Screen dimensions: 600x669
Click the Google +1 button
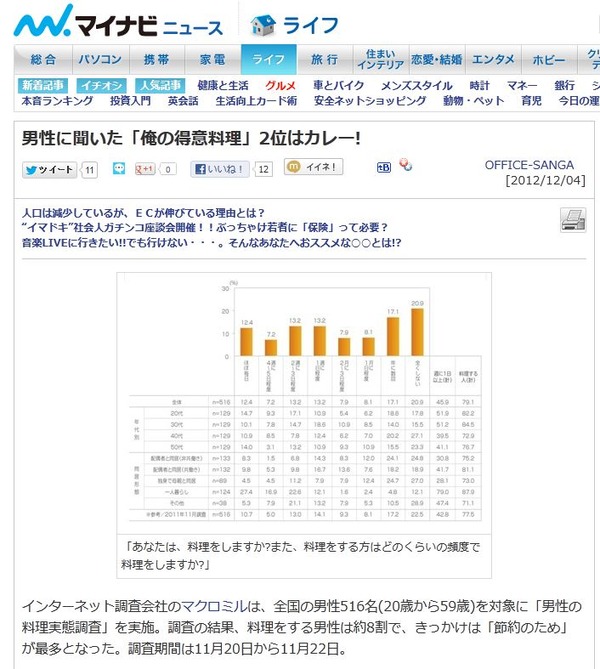coord(145,169)
